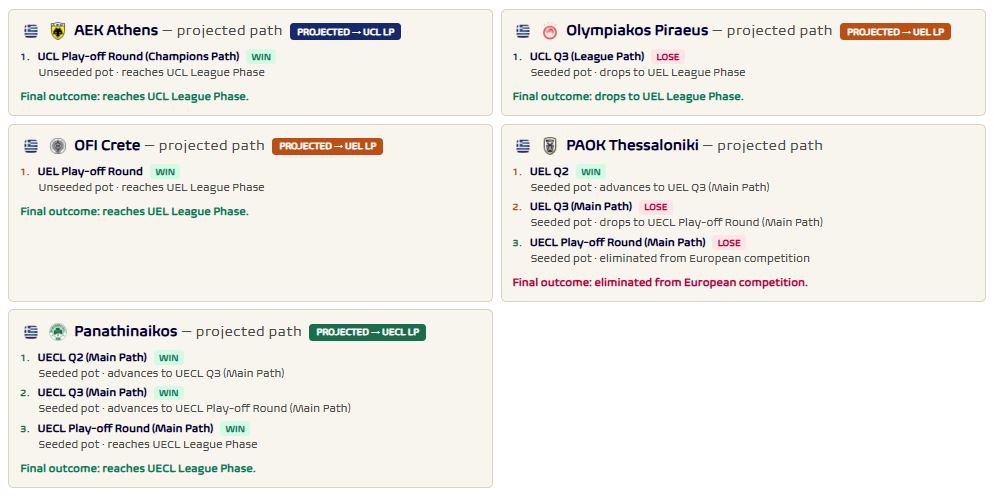Click the AEK Athens club crest
Screen dimensions: 994x499
[58, 31]
